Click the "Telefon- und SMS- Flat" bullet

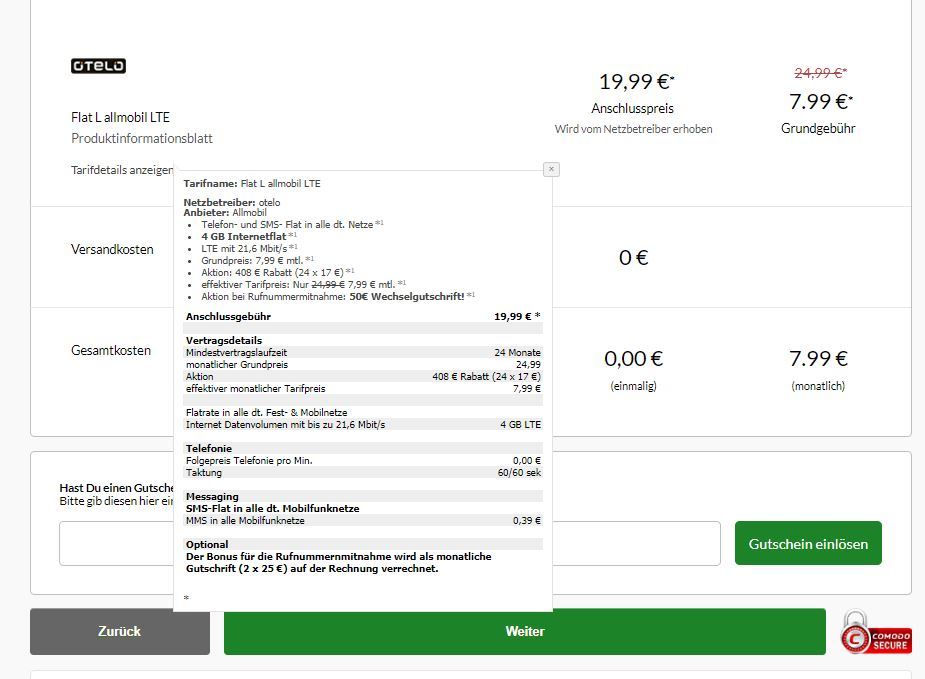tap(292, 225)
